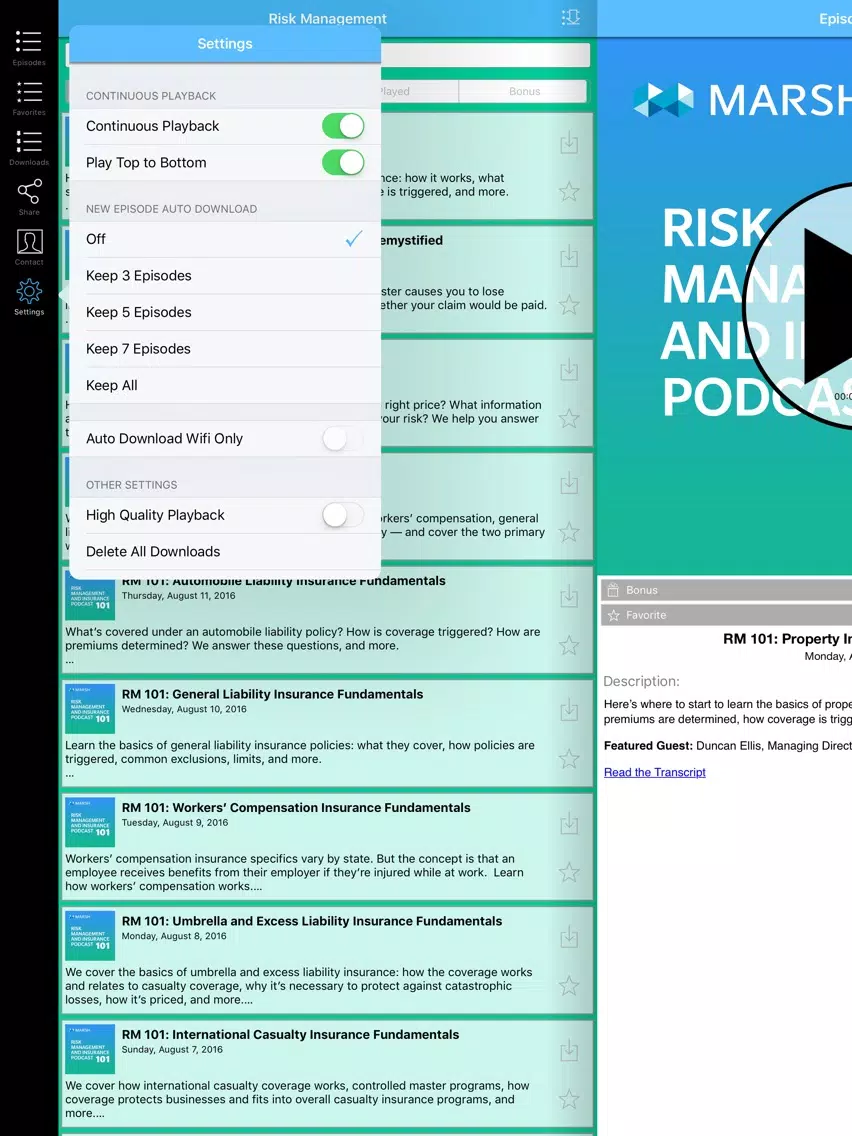Viewport: 852px width, 1136px height.
Task: Select the Keep All option
Action: pos(225,385)
